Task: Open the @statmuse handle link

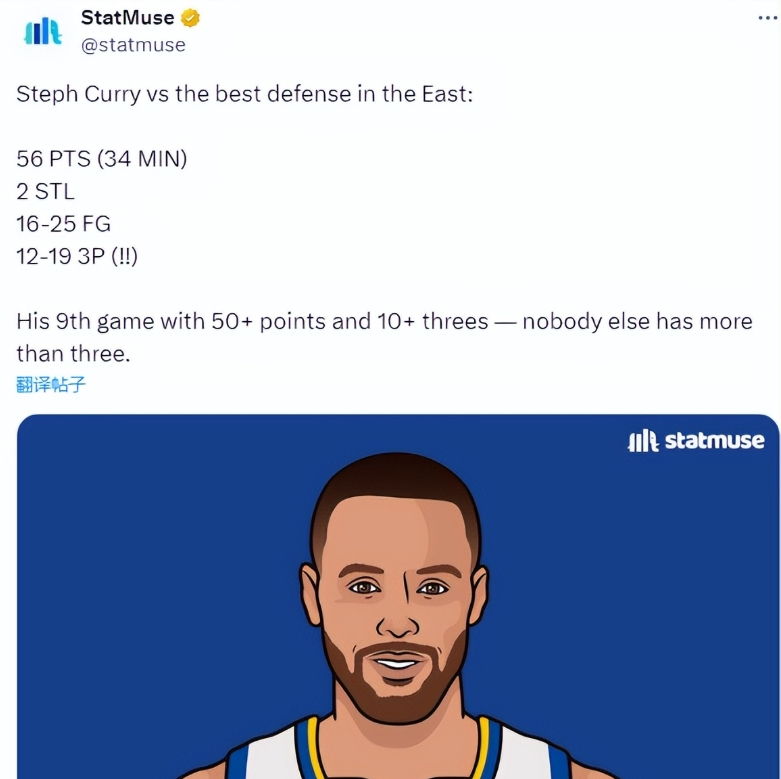Action: [x=133, y=45]
